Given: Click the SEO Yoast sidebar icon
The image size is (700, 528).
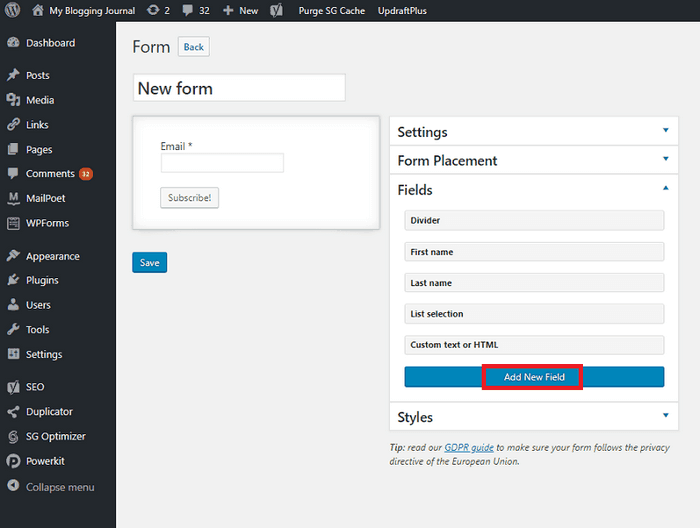Looking at the screenshot, I should [x=13, y=387].
